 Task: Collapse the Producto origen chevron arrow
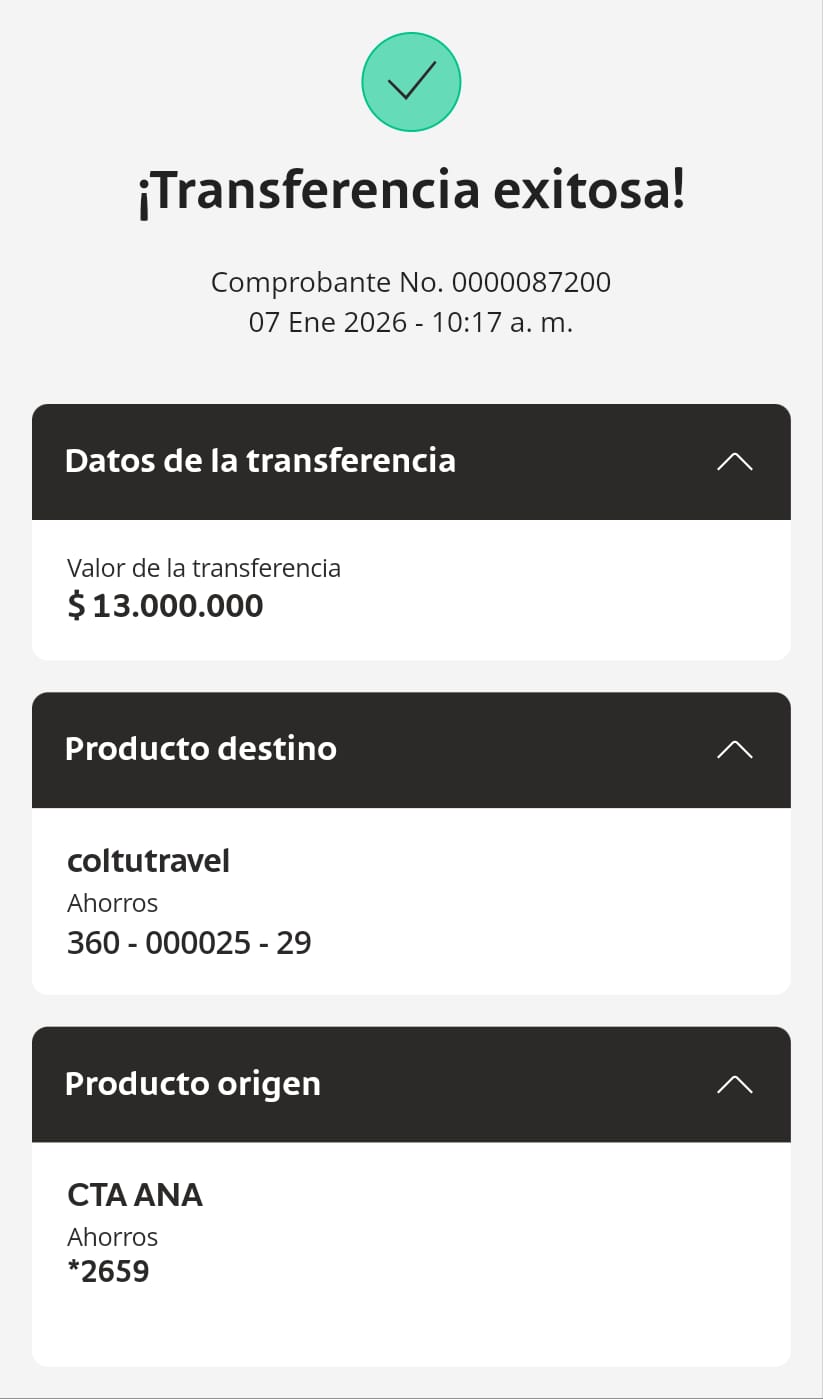734,1085
